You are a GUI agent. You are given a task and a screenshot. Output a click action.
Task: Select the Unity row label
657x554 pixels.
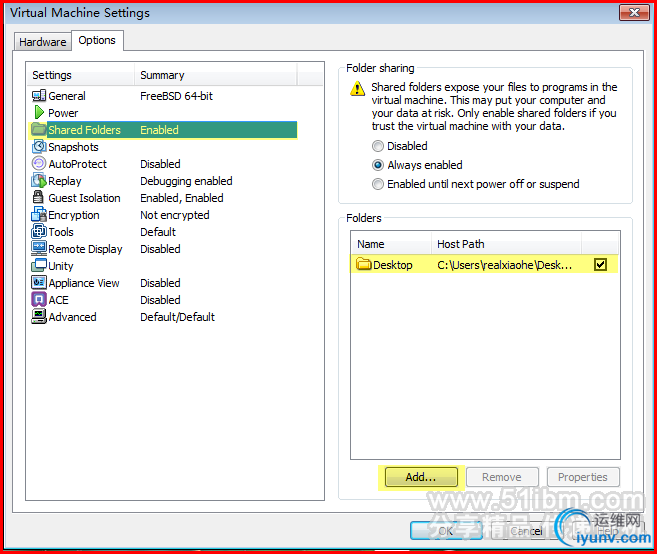(x=61, y=266)
